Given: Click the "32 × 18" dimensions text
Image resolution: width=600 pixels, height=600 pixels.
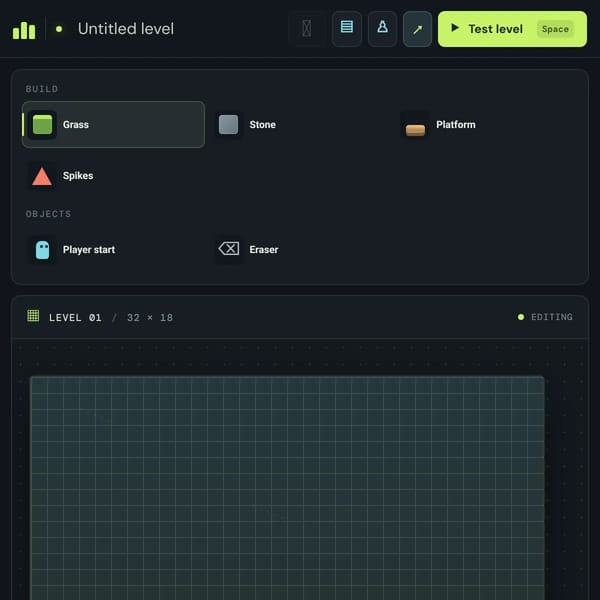Looking at the screenshot, I should tap(150, 318).
